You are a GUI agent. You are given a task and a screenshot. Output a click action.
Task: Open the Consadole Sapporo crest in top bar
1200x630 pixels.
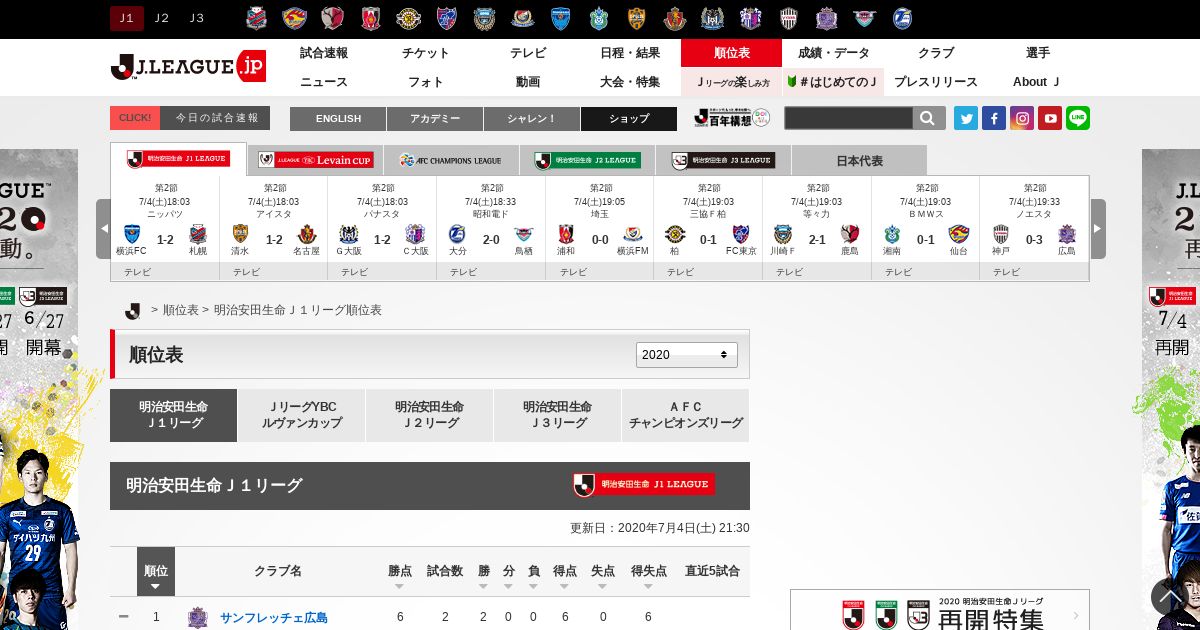coord(257,18)
